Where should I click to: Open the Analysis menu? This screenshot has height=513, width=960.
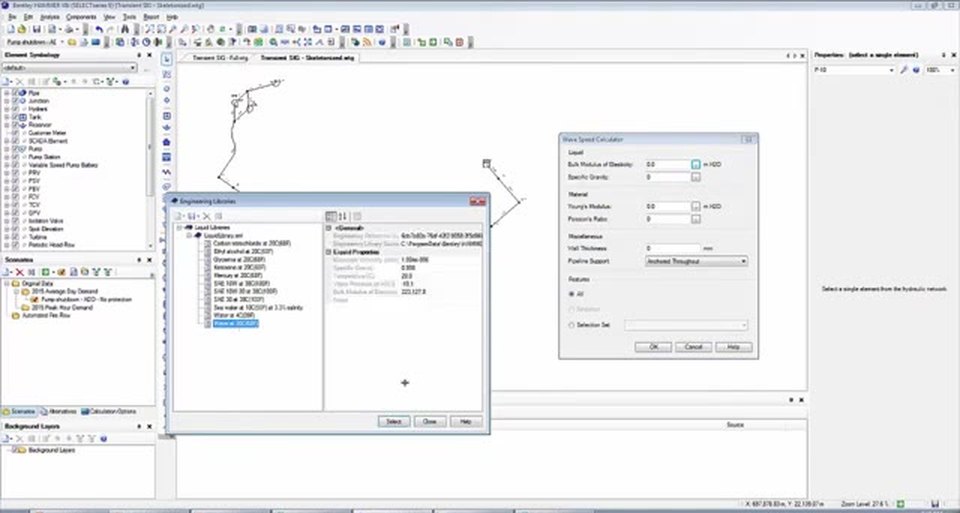tap(50, 17)
